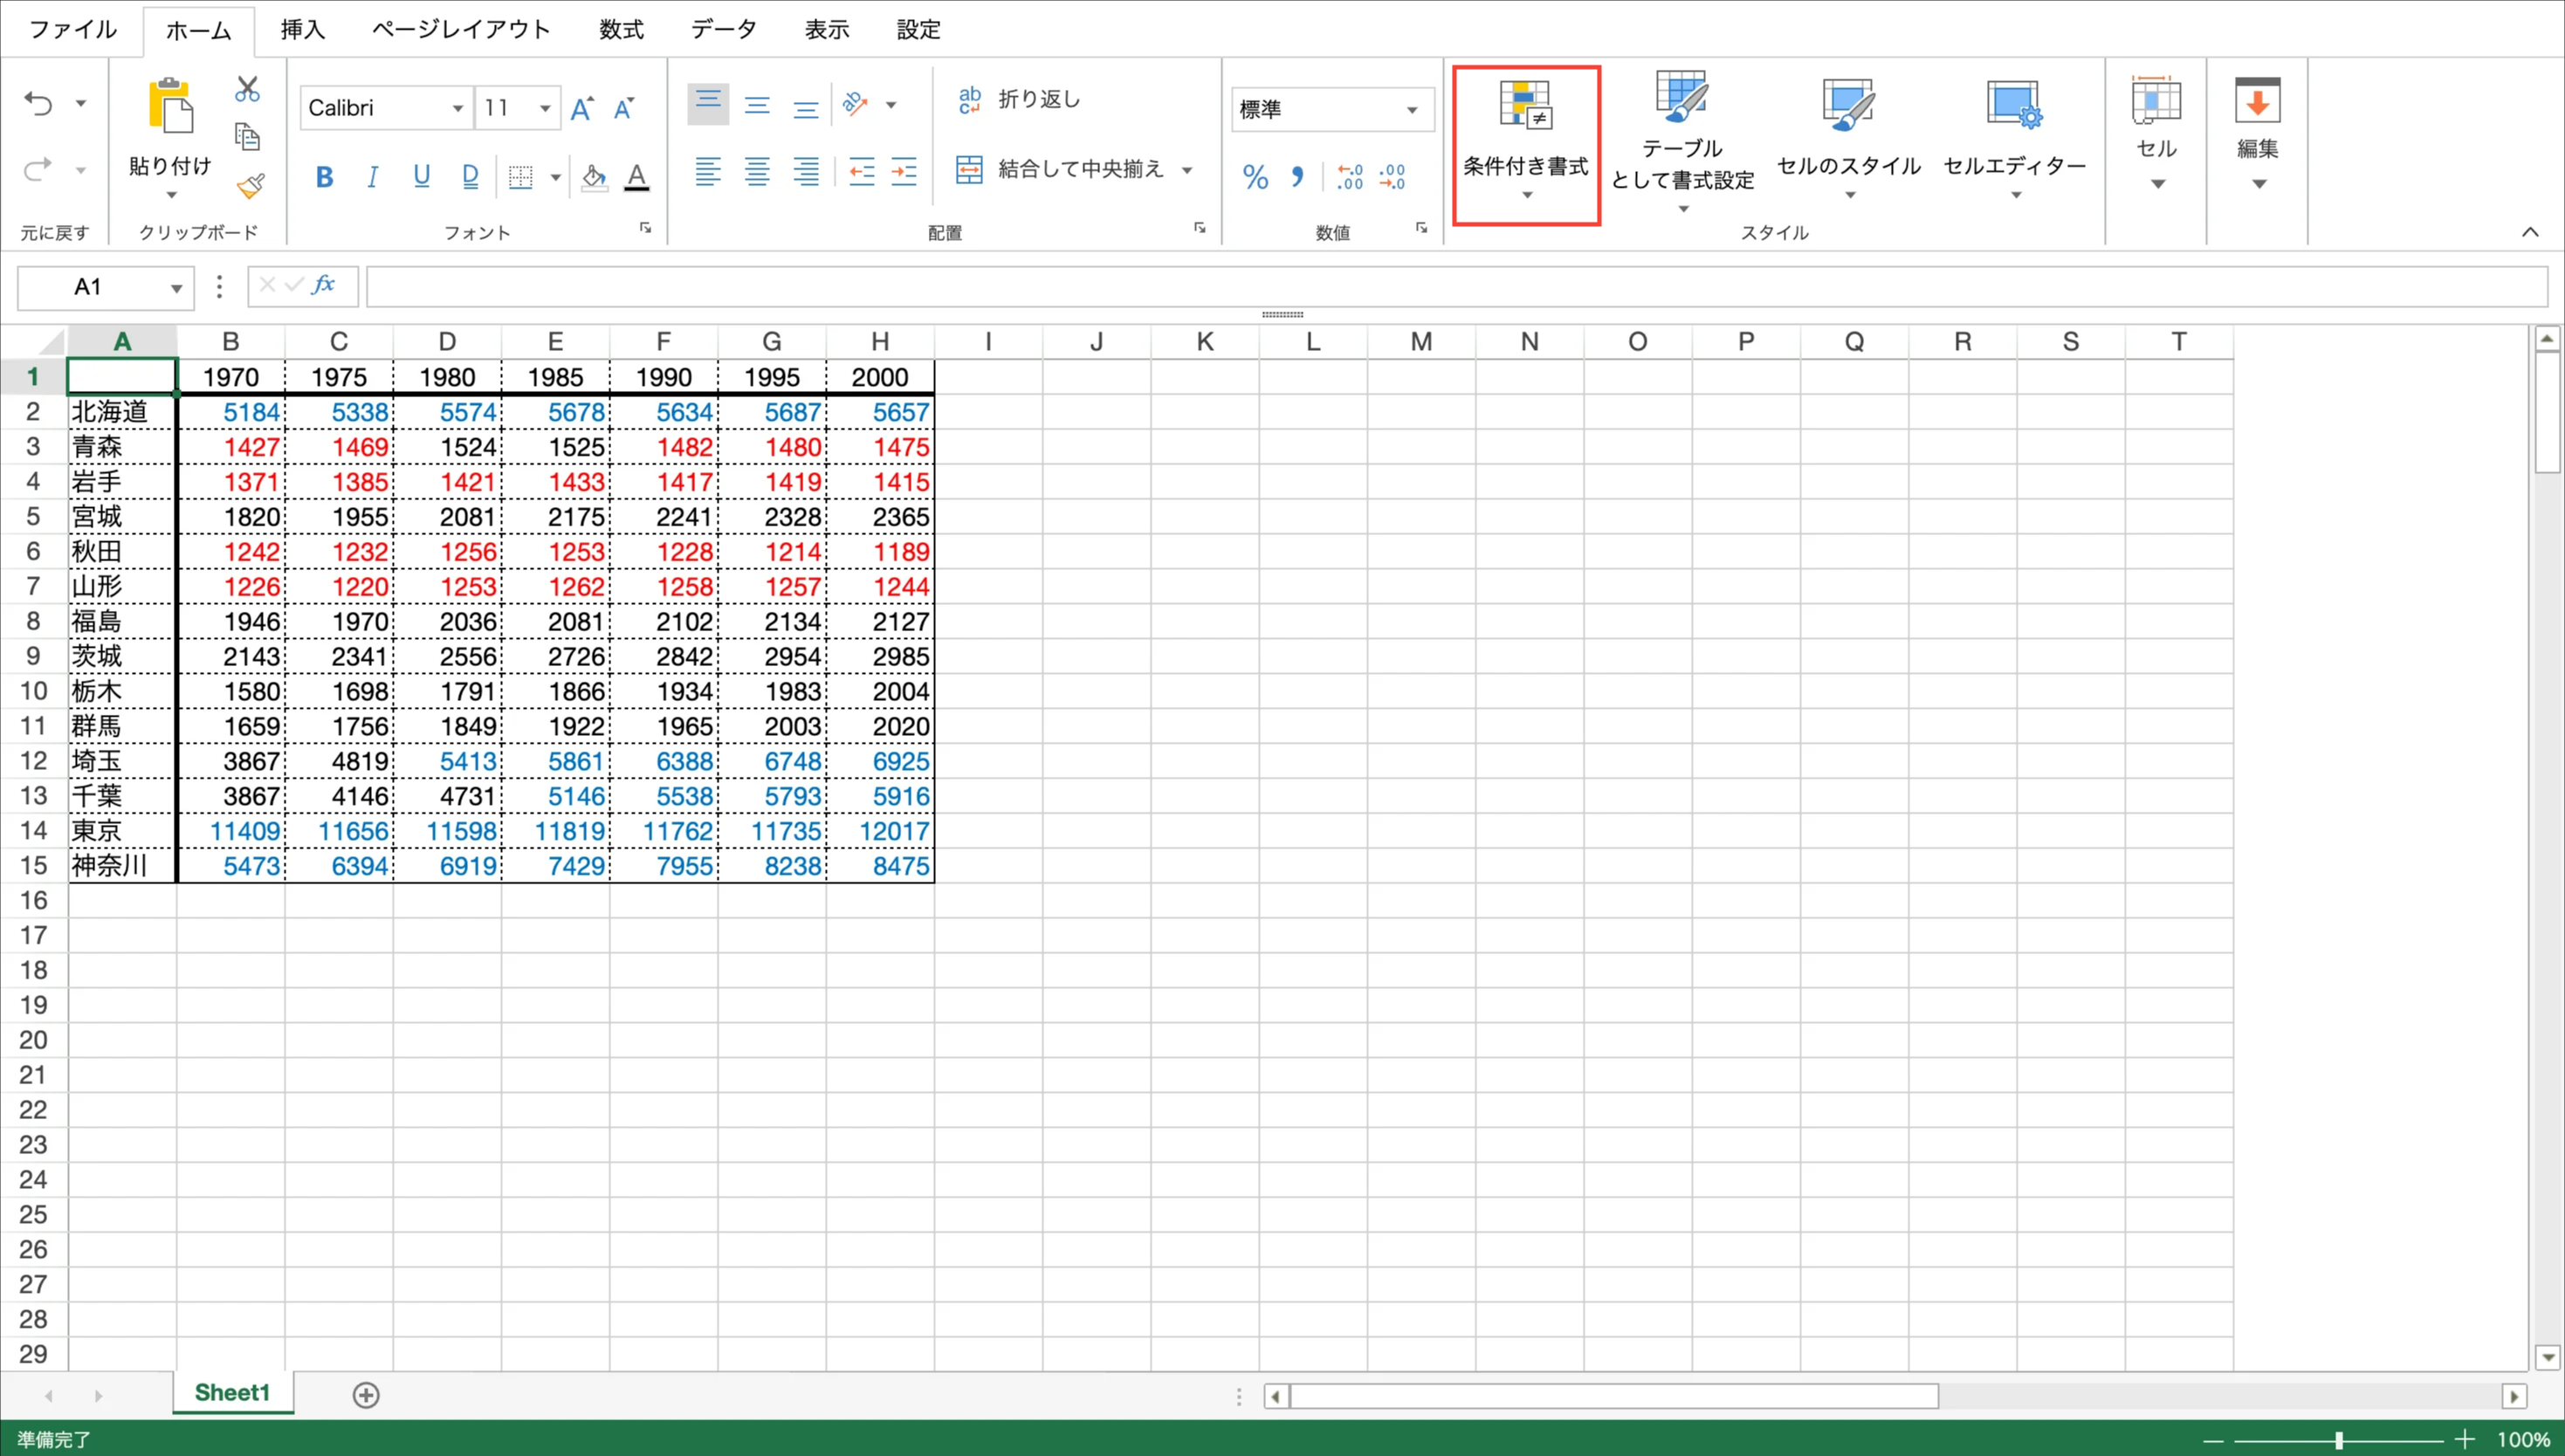This screenshot has width=2565, height=1456.
Task: Click the increase decimal places icon
Action: (x=1349, y=178)
